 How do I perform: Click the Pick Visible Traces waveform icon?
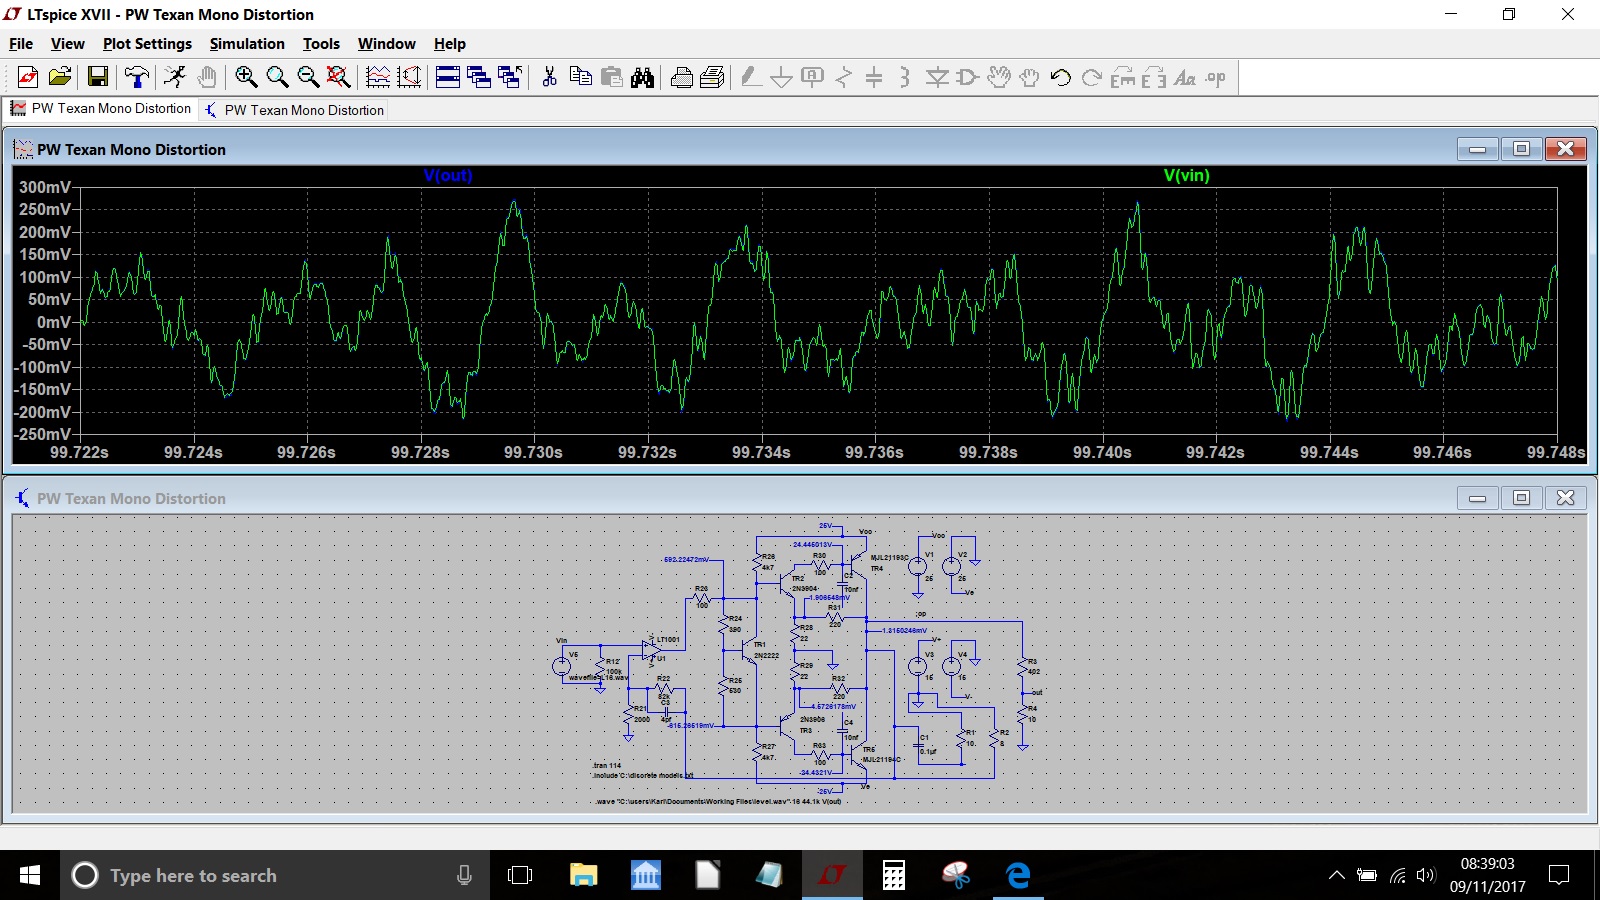[x=378, y=77]
